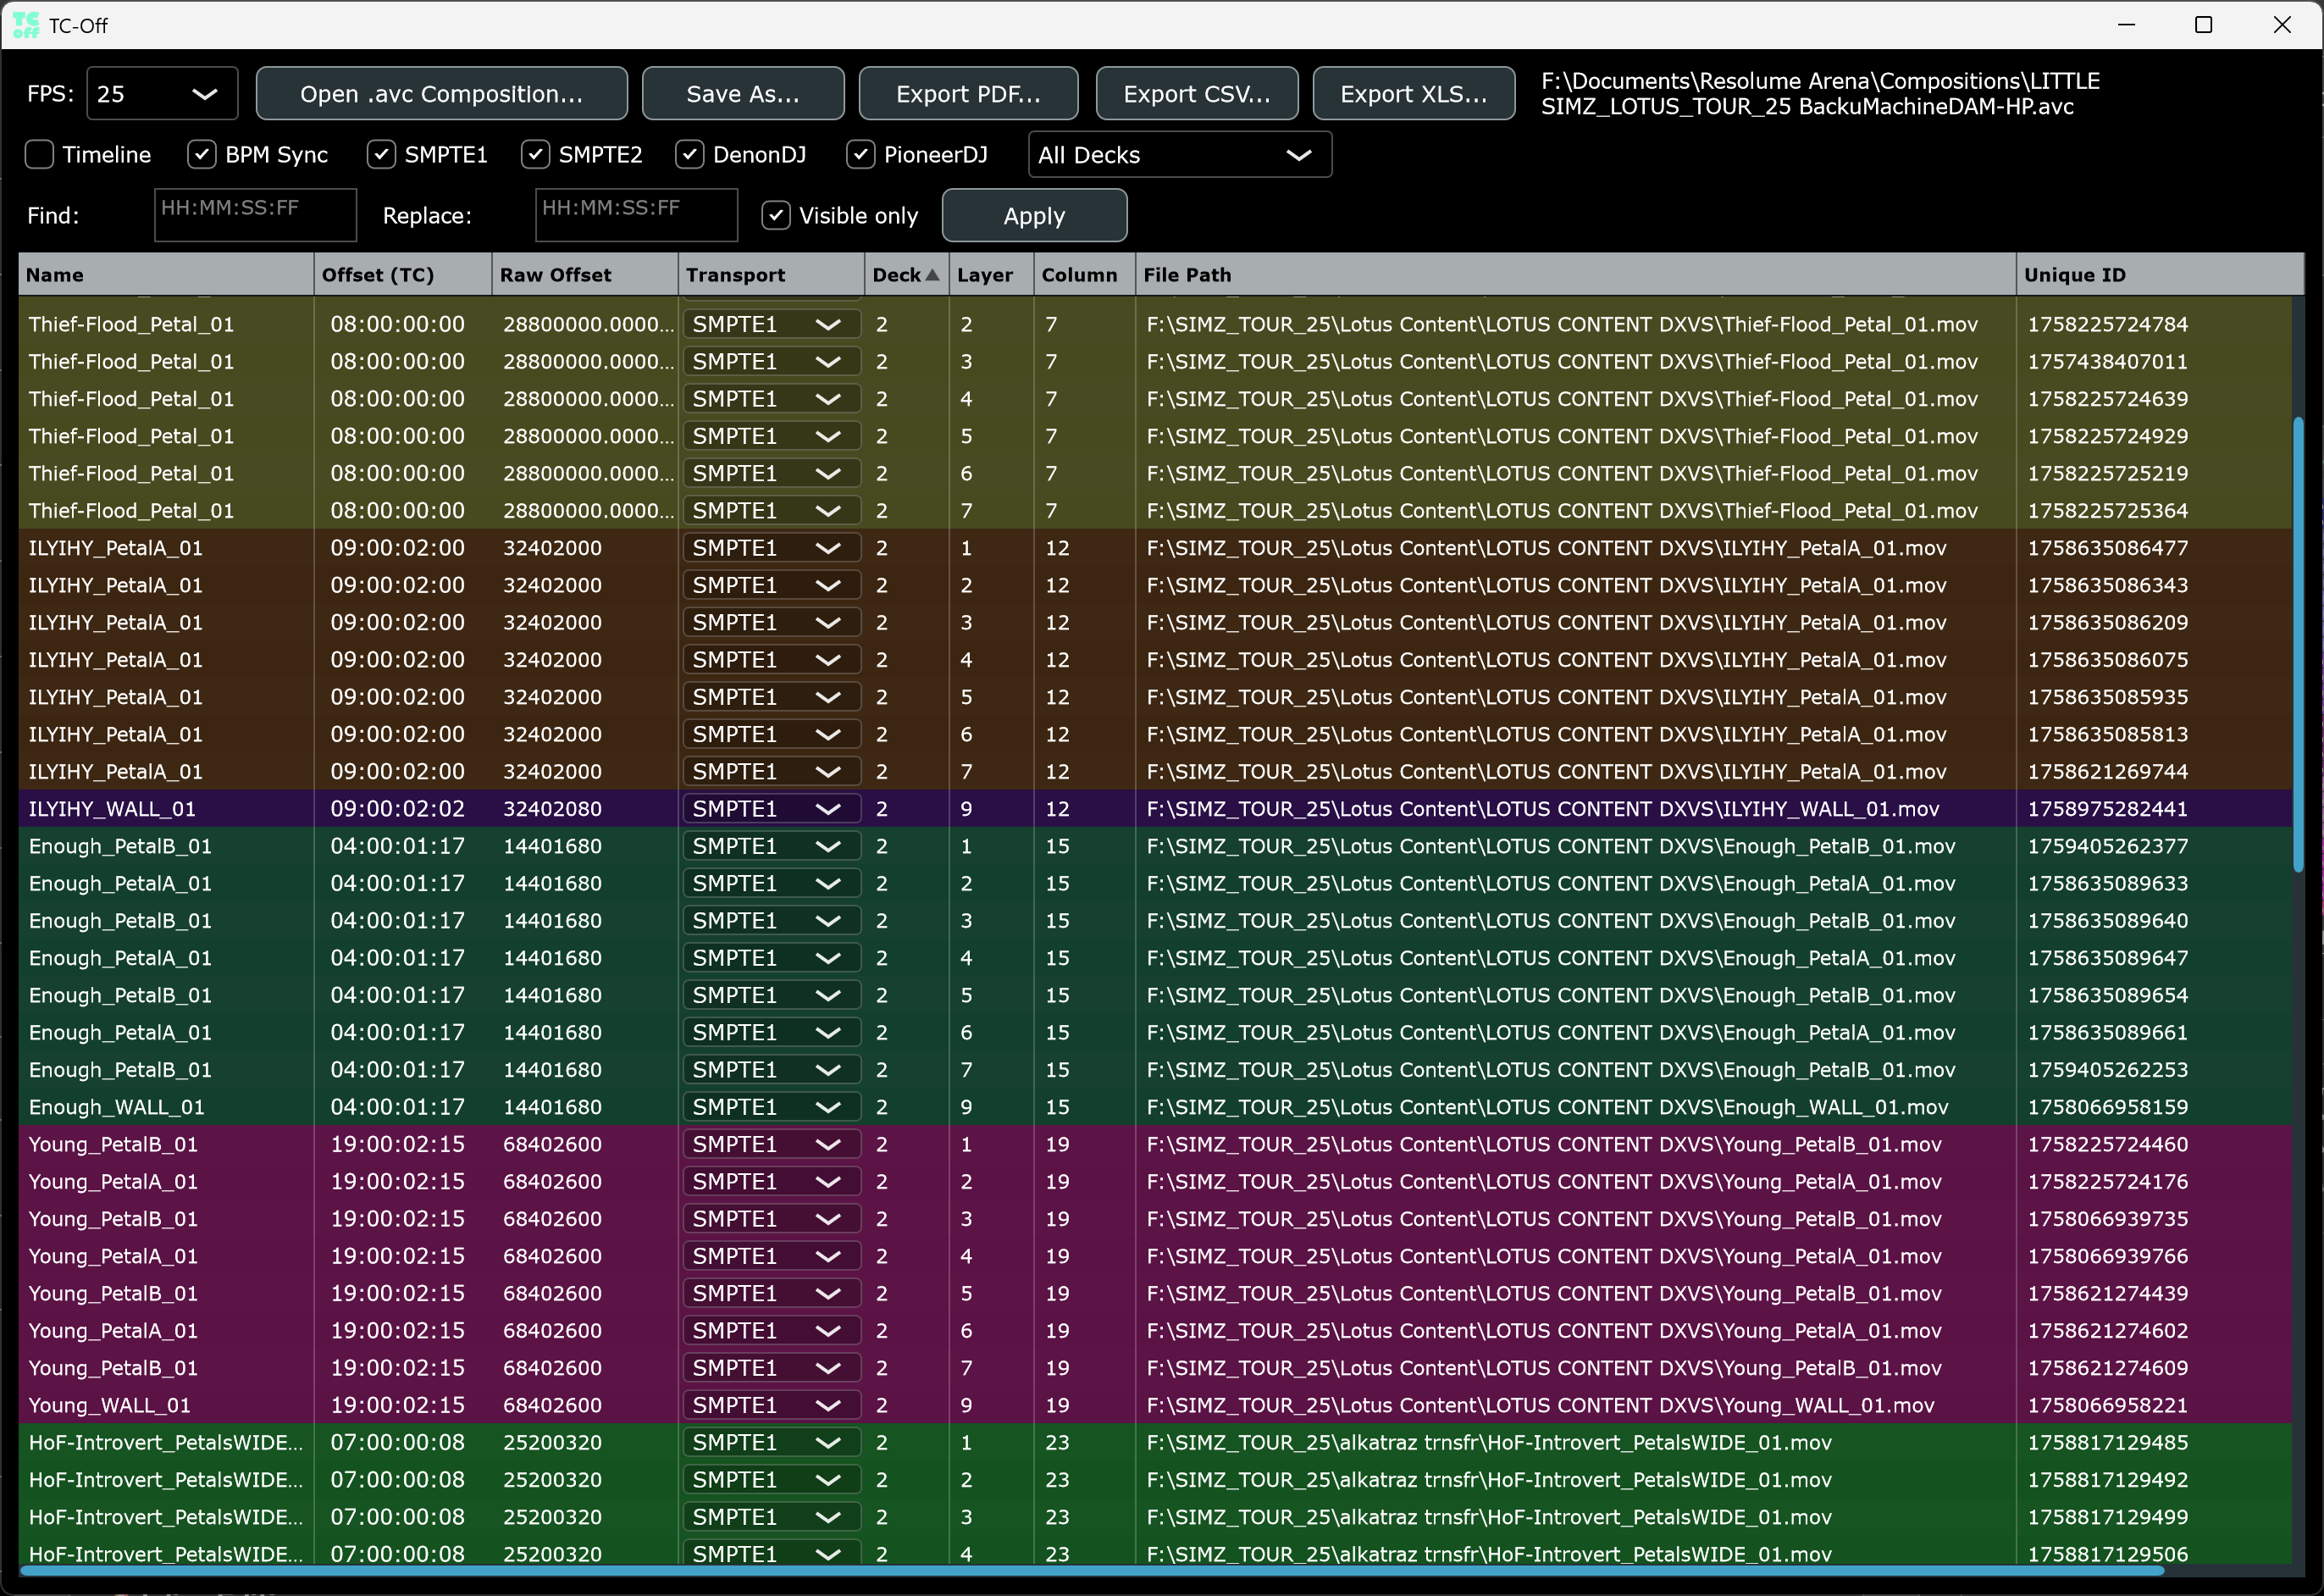Open the FPS 25 dropdown

point(162,94)
